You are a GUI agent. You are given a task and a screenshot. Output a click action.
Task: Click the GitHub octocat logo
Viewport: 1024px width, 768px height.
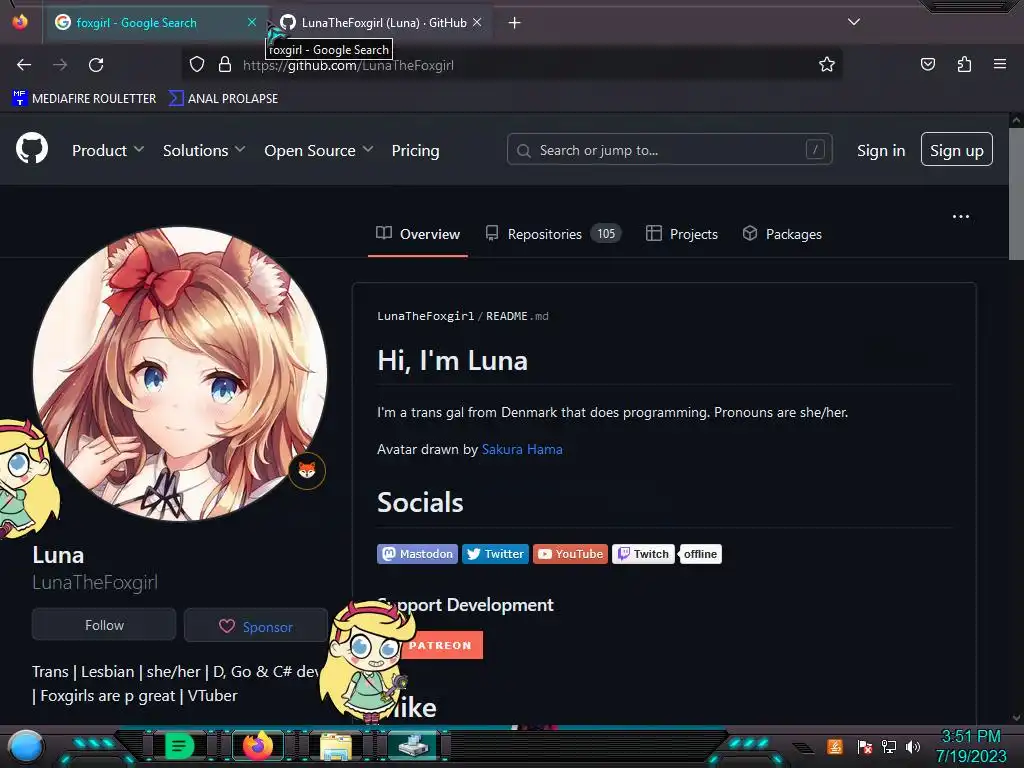click(31, 149)
